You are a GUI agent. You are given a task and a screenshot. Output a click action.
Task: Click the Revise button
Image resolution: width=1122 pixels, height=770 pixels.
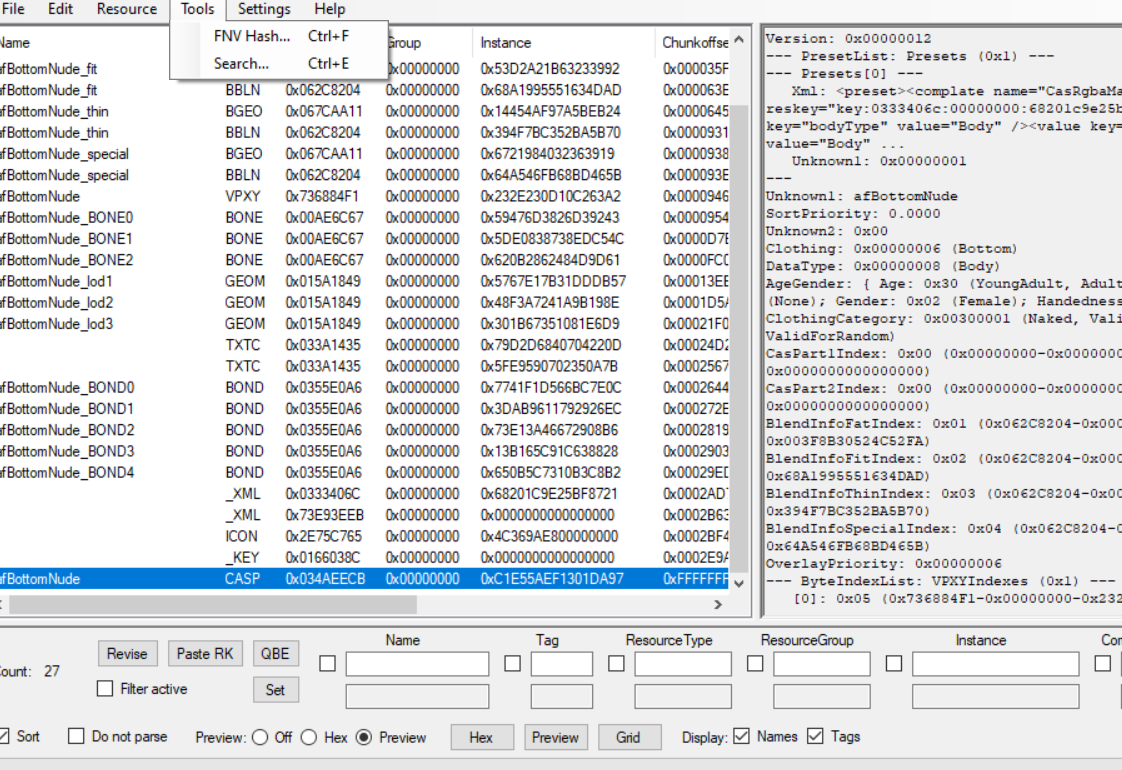(127, 653)
